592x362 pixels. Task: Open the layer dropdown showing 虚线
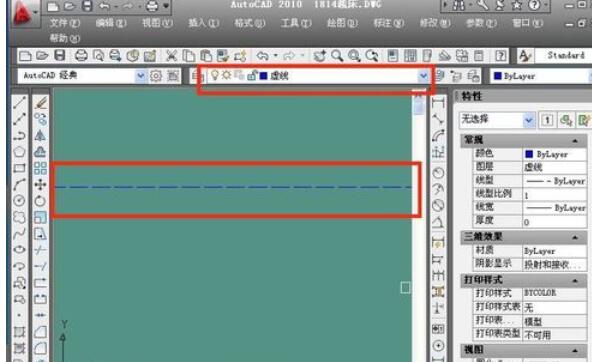click(423, 76)
